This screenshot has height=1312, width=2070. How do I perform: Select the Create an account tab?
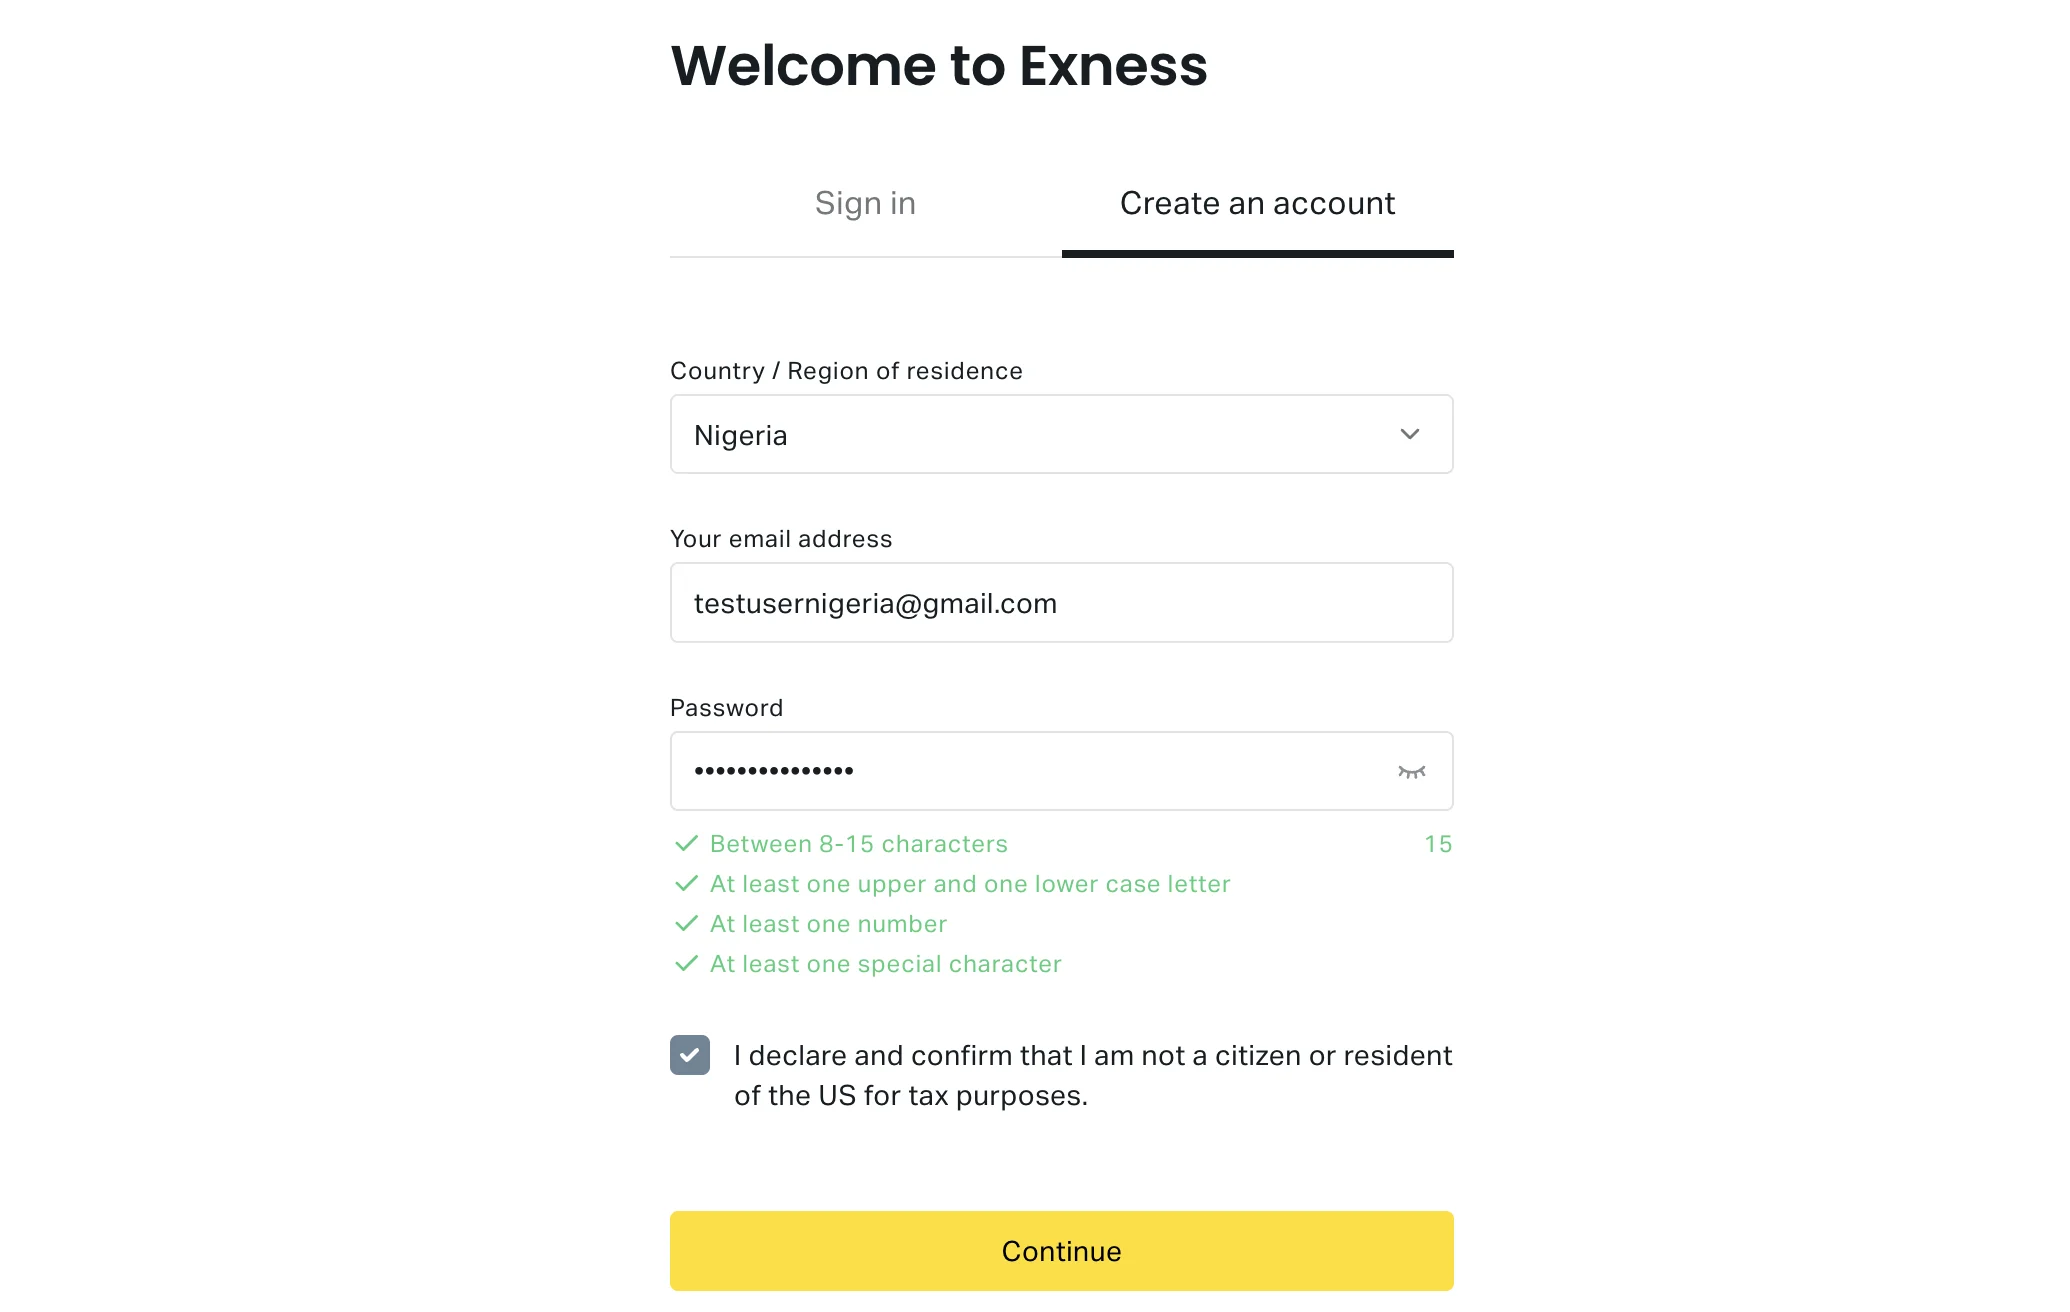pos(1257,203)
